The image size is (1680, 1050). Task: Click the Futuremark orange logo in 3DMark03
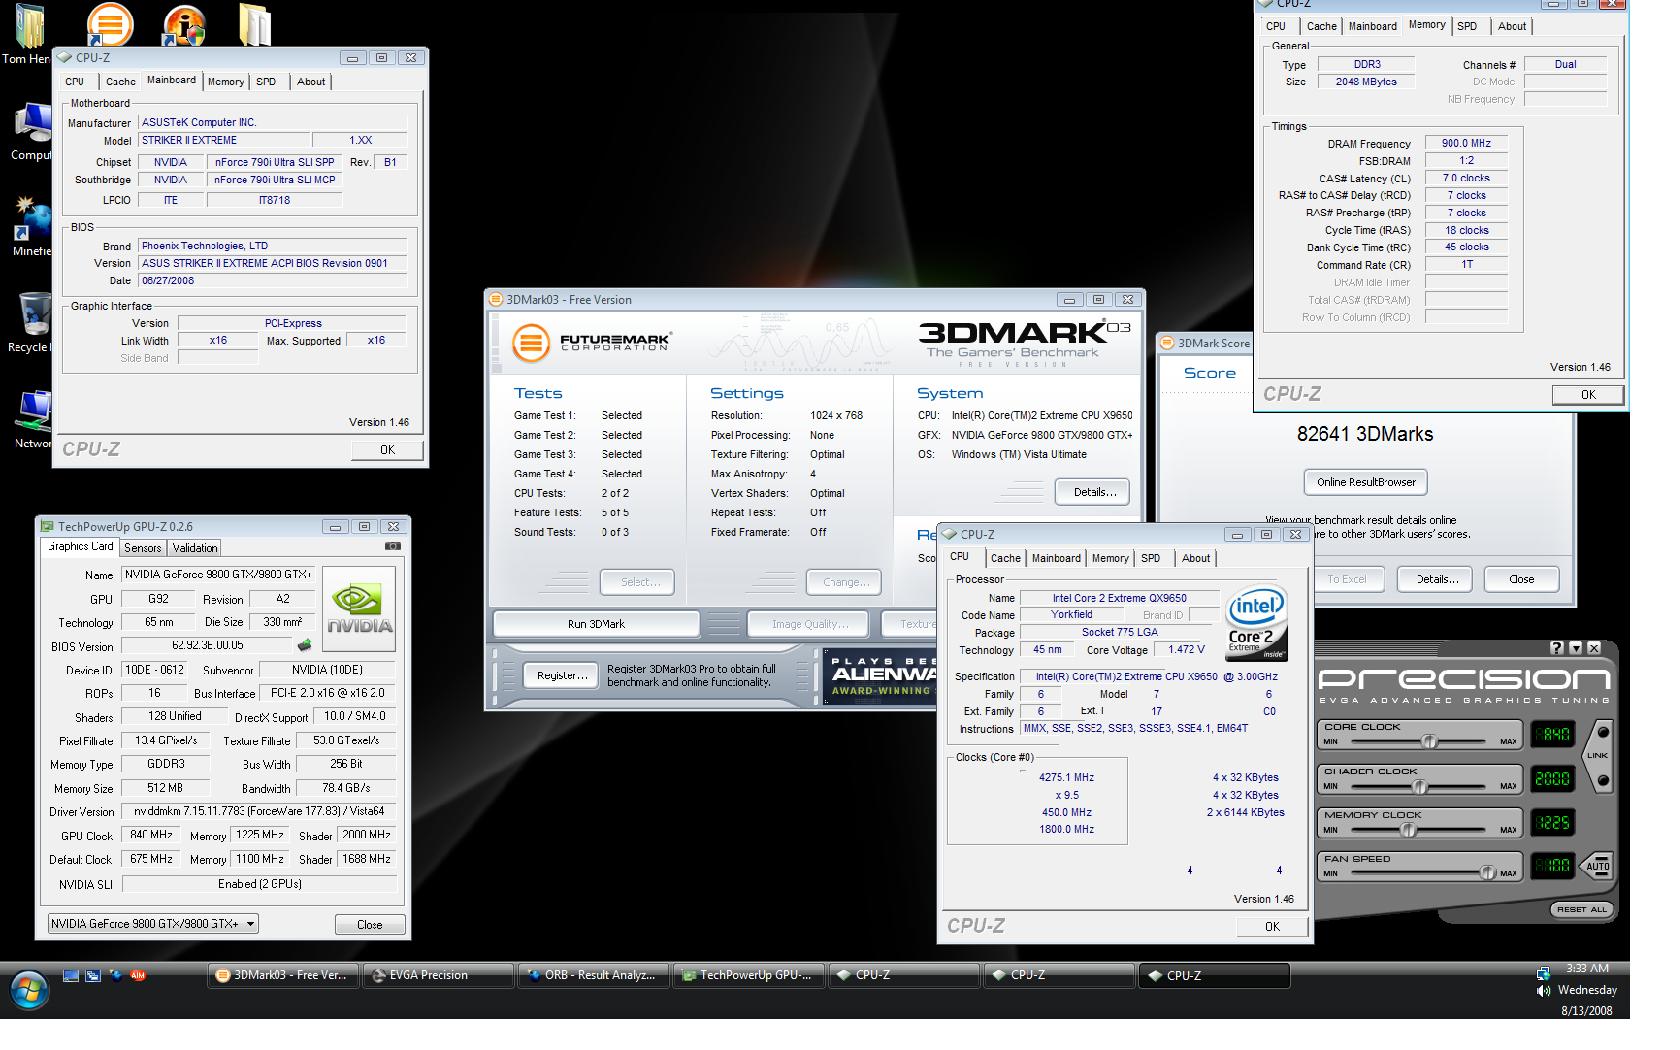click(x=531, y=342)
